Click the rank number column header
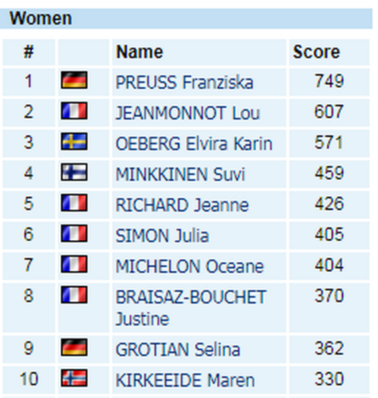 (x=29, y=52)
